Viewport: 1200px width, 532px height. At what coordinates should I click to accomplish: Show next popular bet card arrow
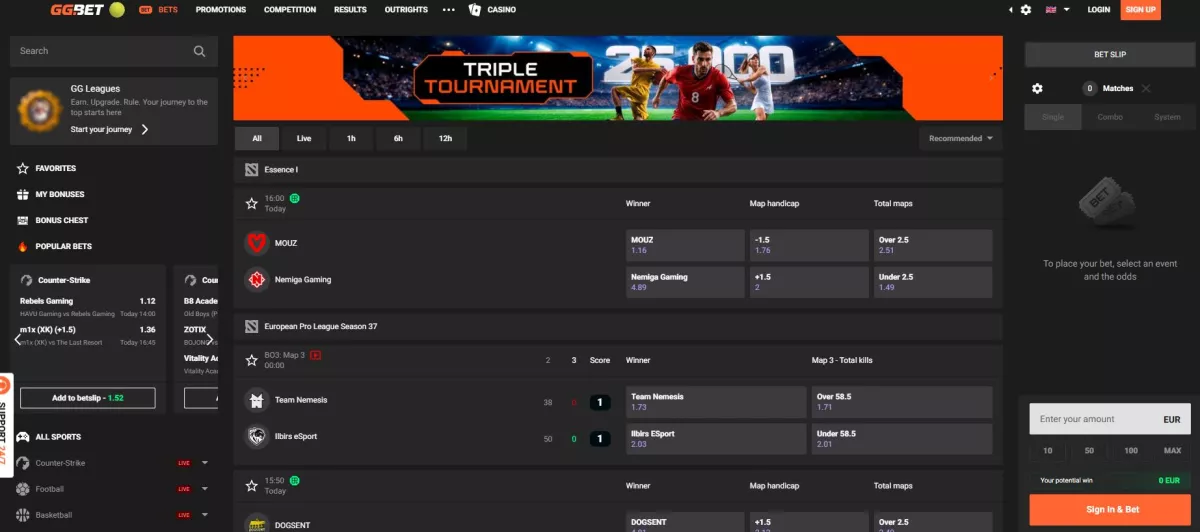point(210,339)
